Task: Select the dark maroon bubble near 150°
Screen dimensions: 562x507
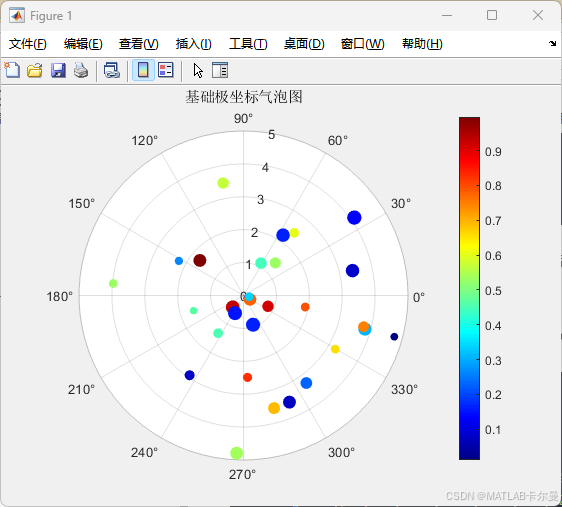Action: pyautogui.click(x=200, y=260)
